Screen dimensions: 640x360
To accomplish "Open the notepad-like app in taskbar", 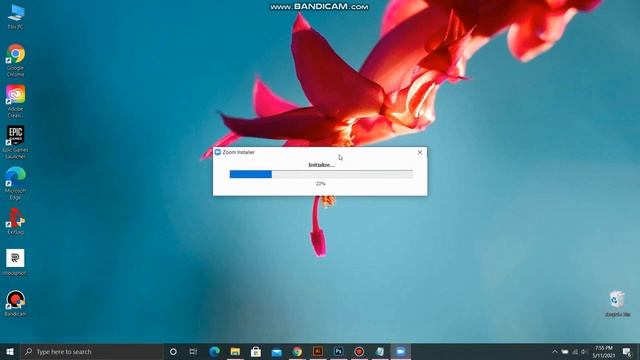I will [380, 351].
